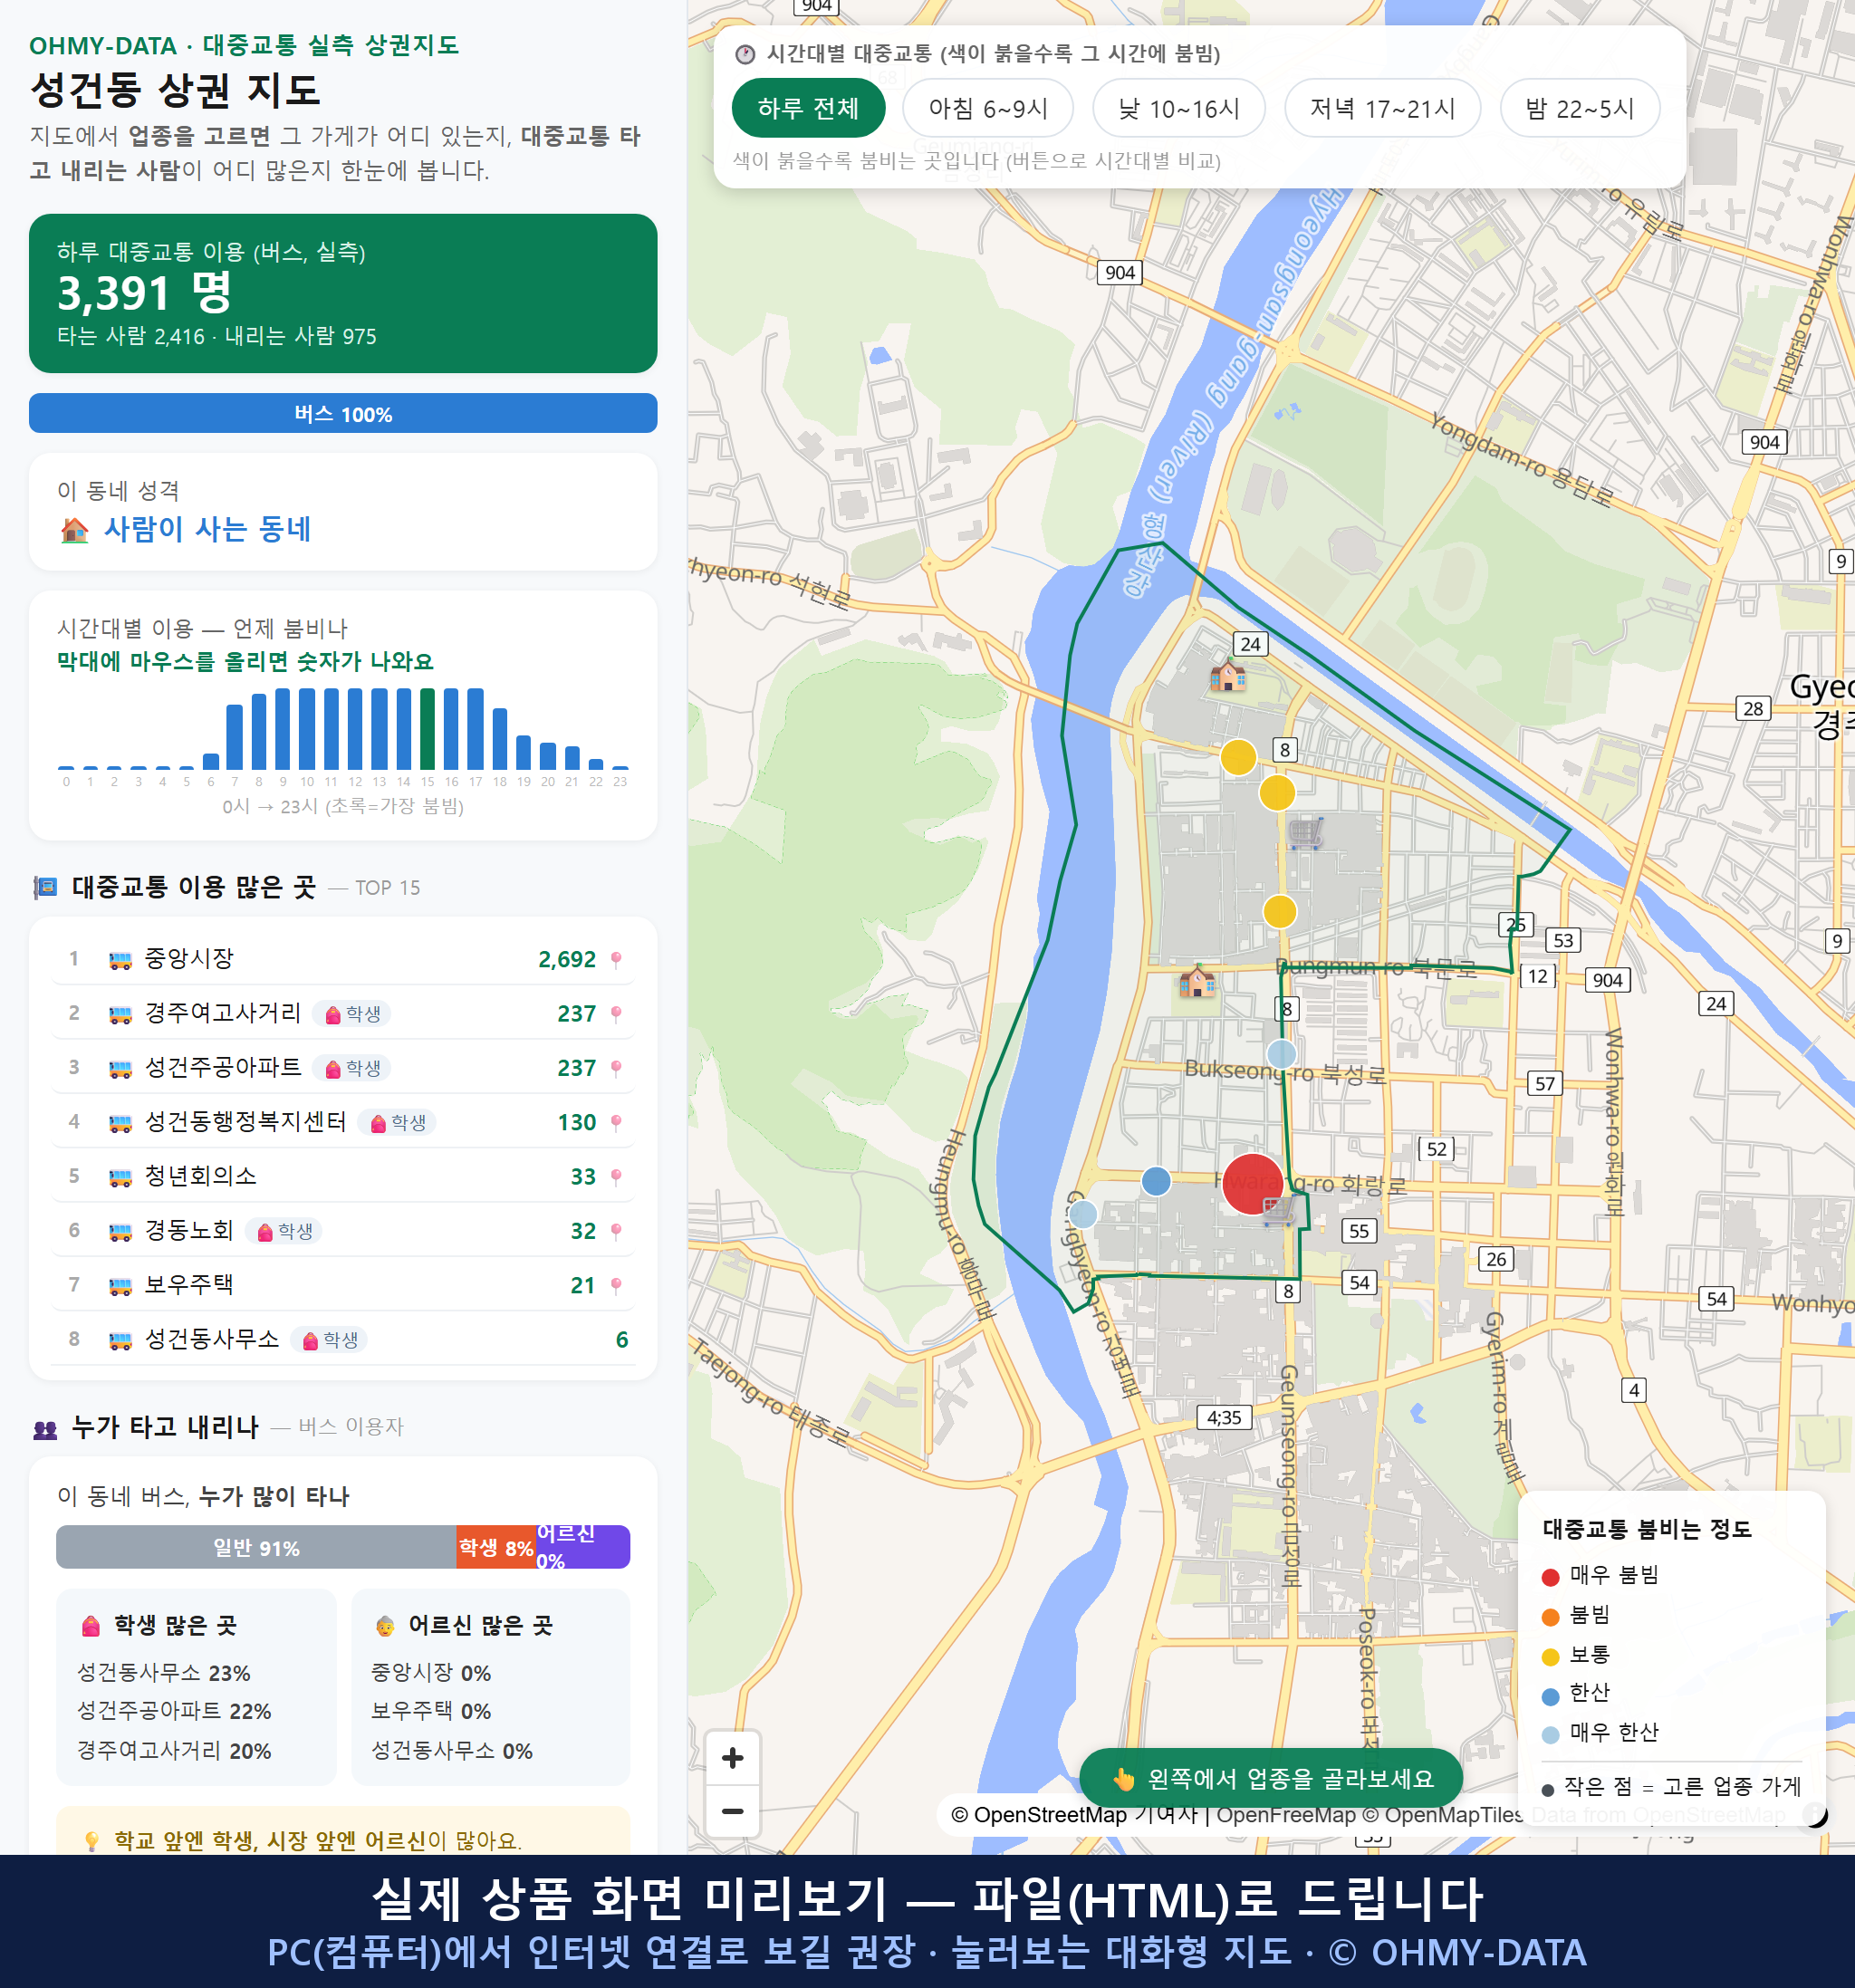Viewport: 1855px width, 1988px height.
Task: Click the location pin for 성건주공아파트 row
Action: coord(616,1068)
